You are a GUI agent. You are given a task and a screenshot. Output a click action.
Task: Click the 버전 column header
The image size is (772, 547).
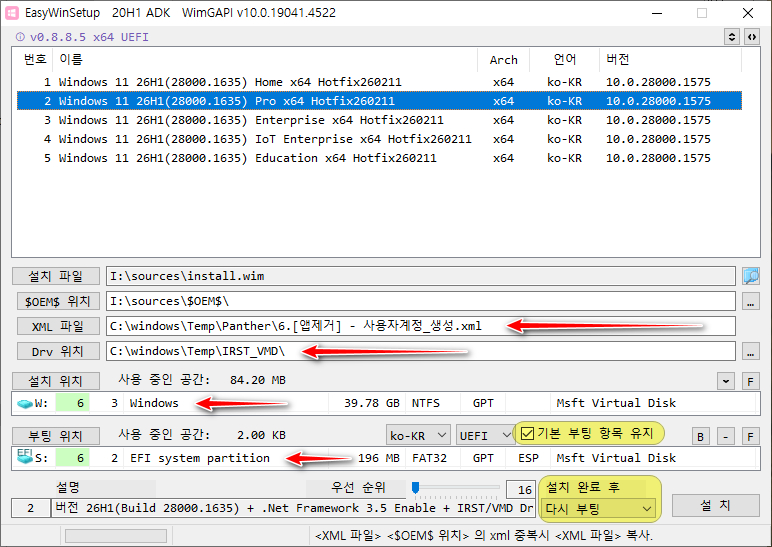670,60
